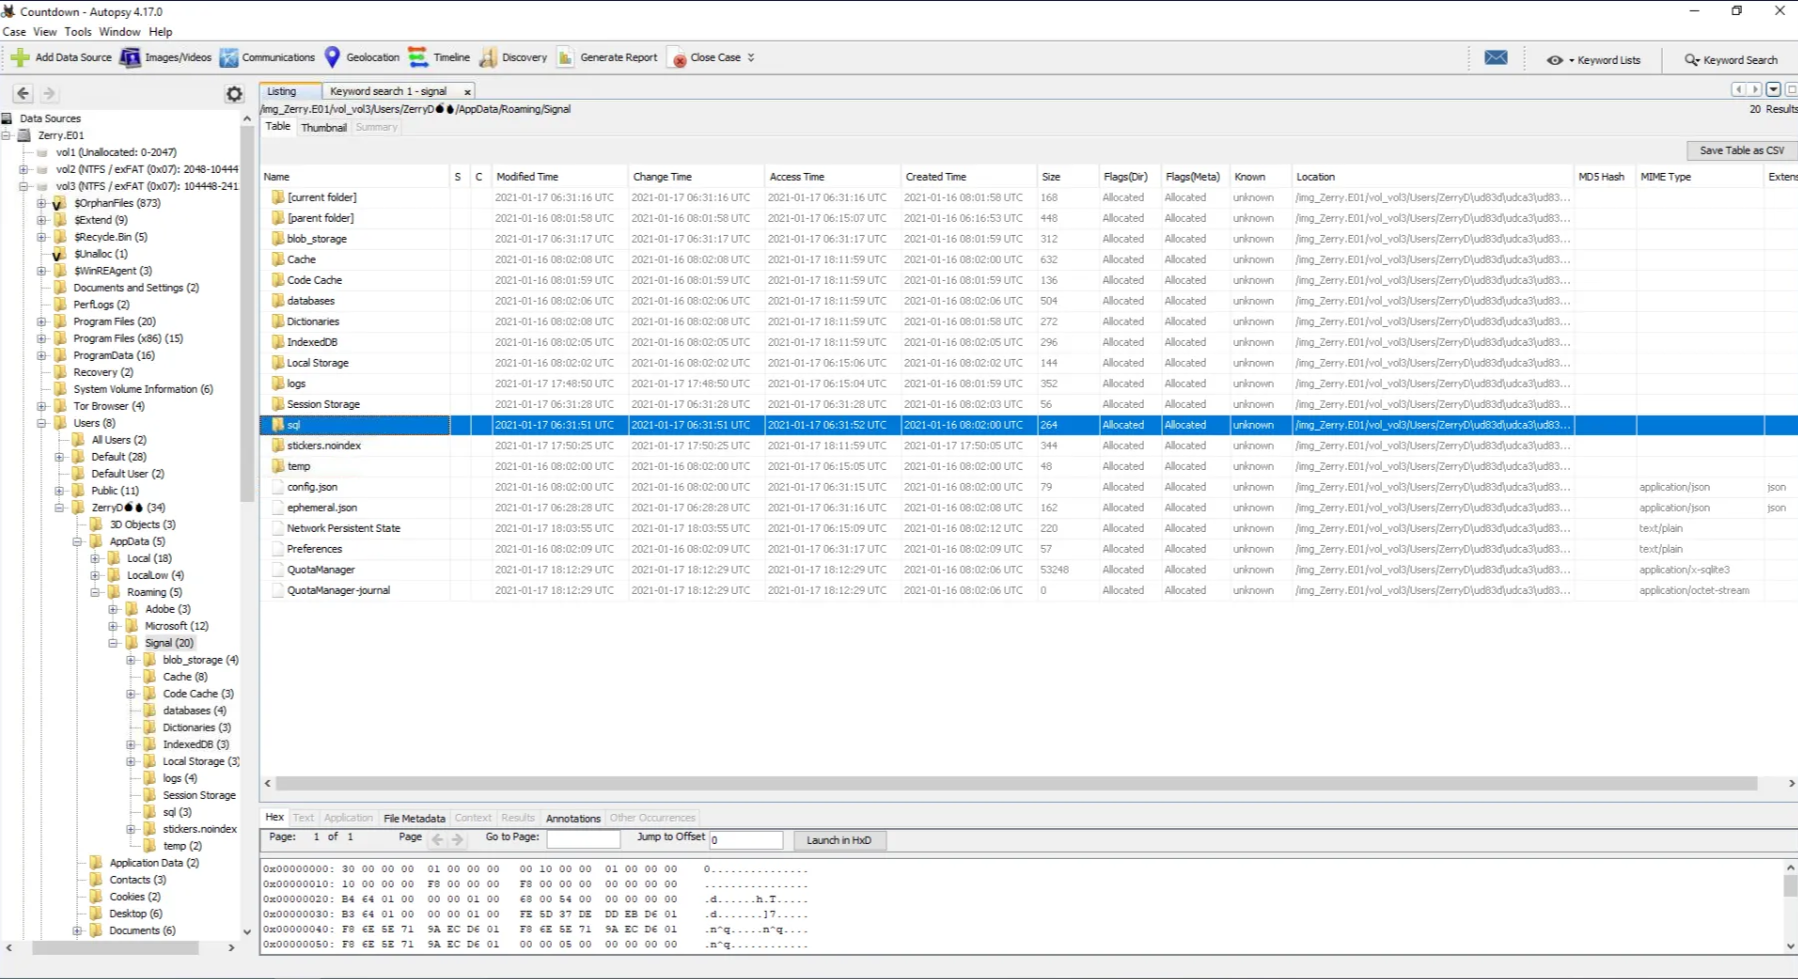Select Tor Browser (4) in tree
Viewport: 1798px width, 979px height.
108,406
